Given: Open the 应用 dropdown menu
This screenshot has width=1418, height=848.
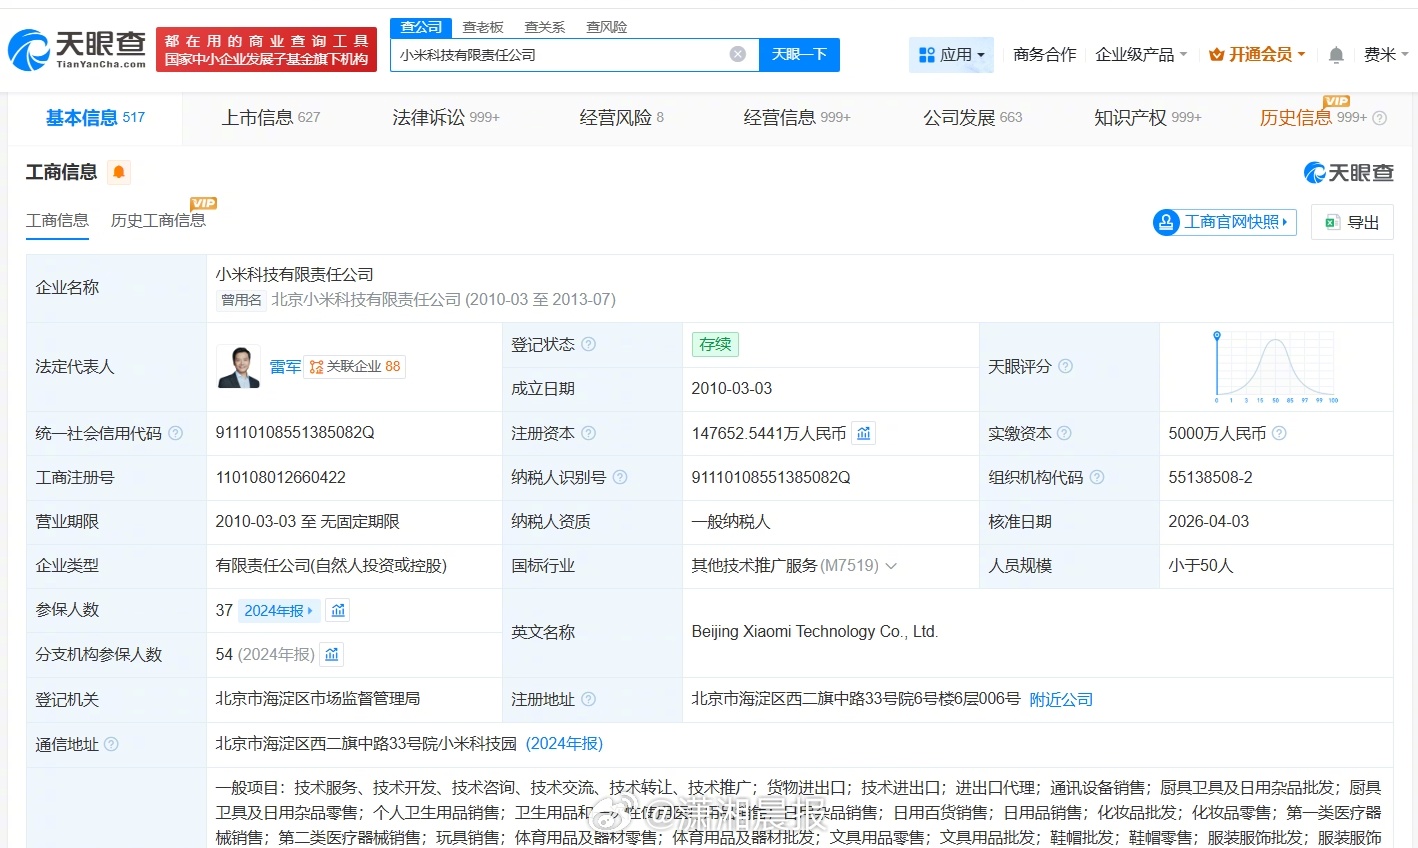Looking at the screenshot, I should pos(951,55).
